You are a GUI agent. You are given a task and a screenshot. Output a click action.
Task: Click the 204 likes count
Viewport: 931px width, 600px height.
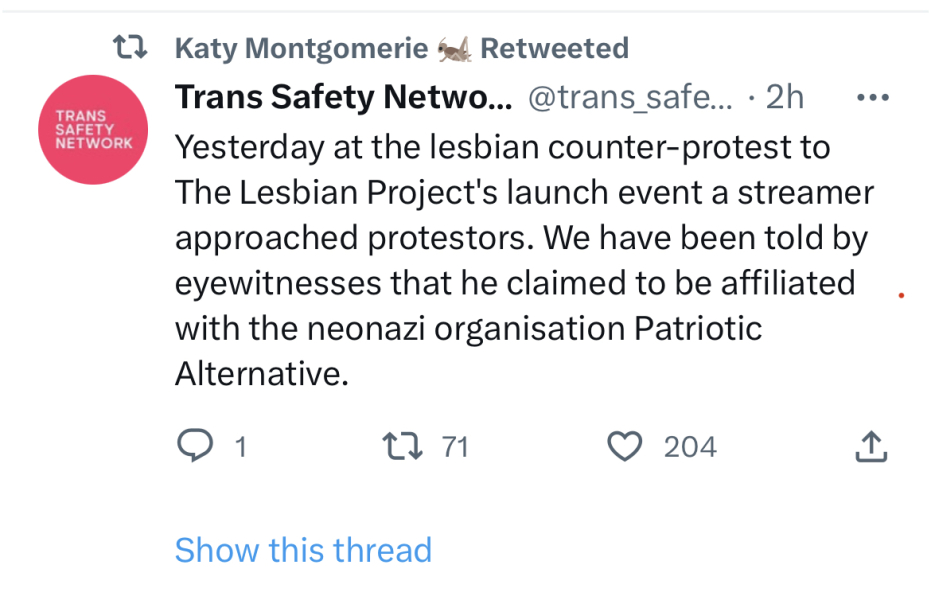[688, 447]
